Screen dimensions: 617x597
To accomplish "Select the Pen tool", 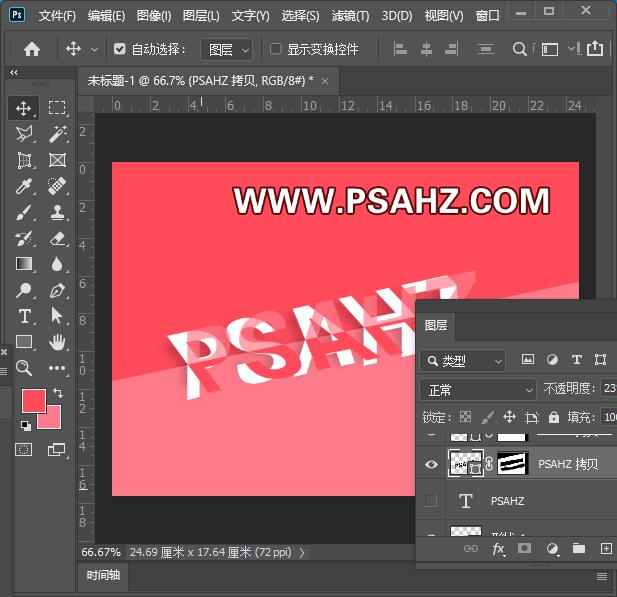I will coord(57,290).
